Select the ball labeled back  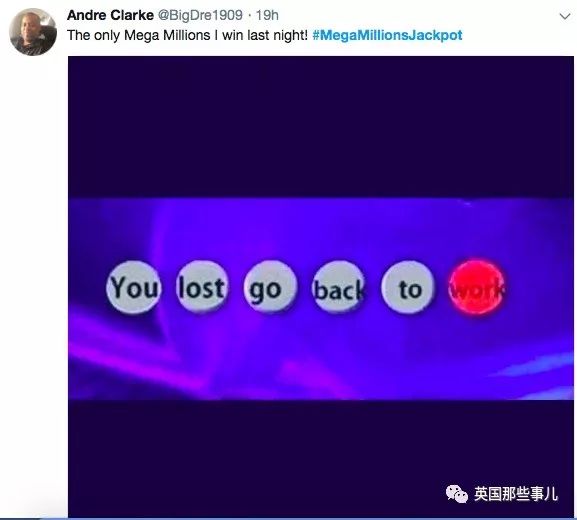(339, 287)
